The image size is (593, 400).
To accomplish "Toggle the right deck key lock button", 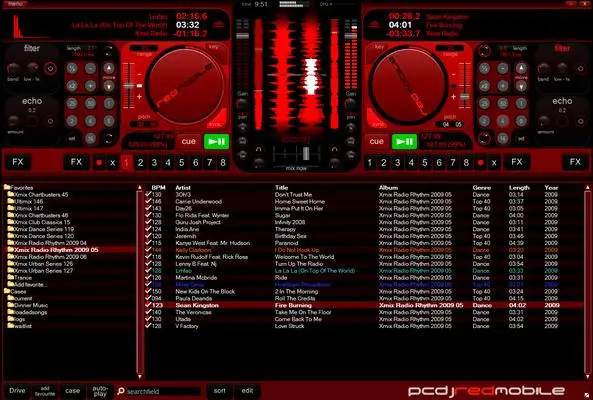I will coord(379,47).
